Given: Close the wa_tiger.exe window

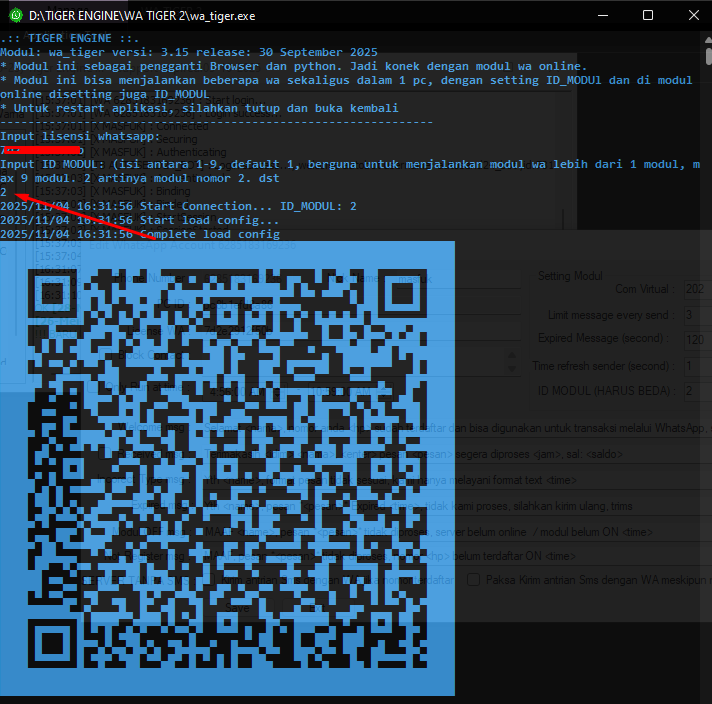Looking at the screenshot, I should [x=692, y=15].
